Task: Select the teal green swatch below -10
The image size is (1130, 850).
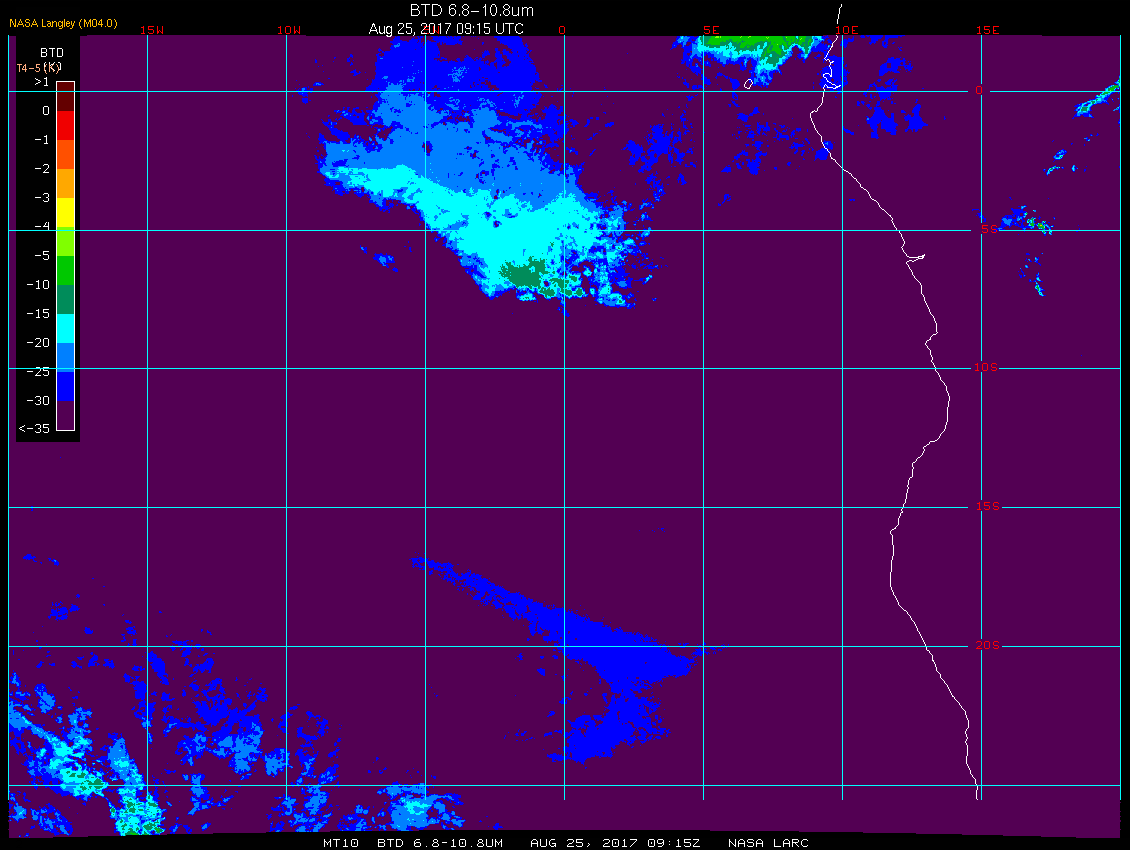Action: pyautogui.click(x=66, y=299)
